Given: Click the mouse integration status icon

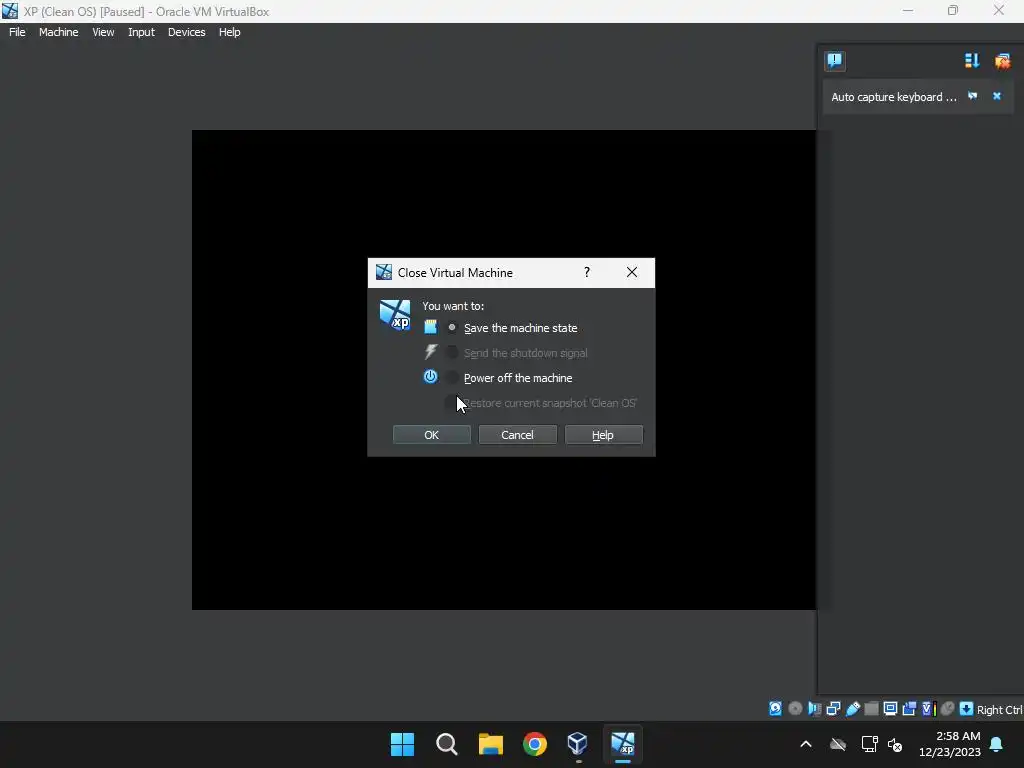Looking at the screenshot, I should coord(948,709).
